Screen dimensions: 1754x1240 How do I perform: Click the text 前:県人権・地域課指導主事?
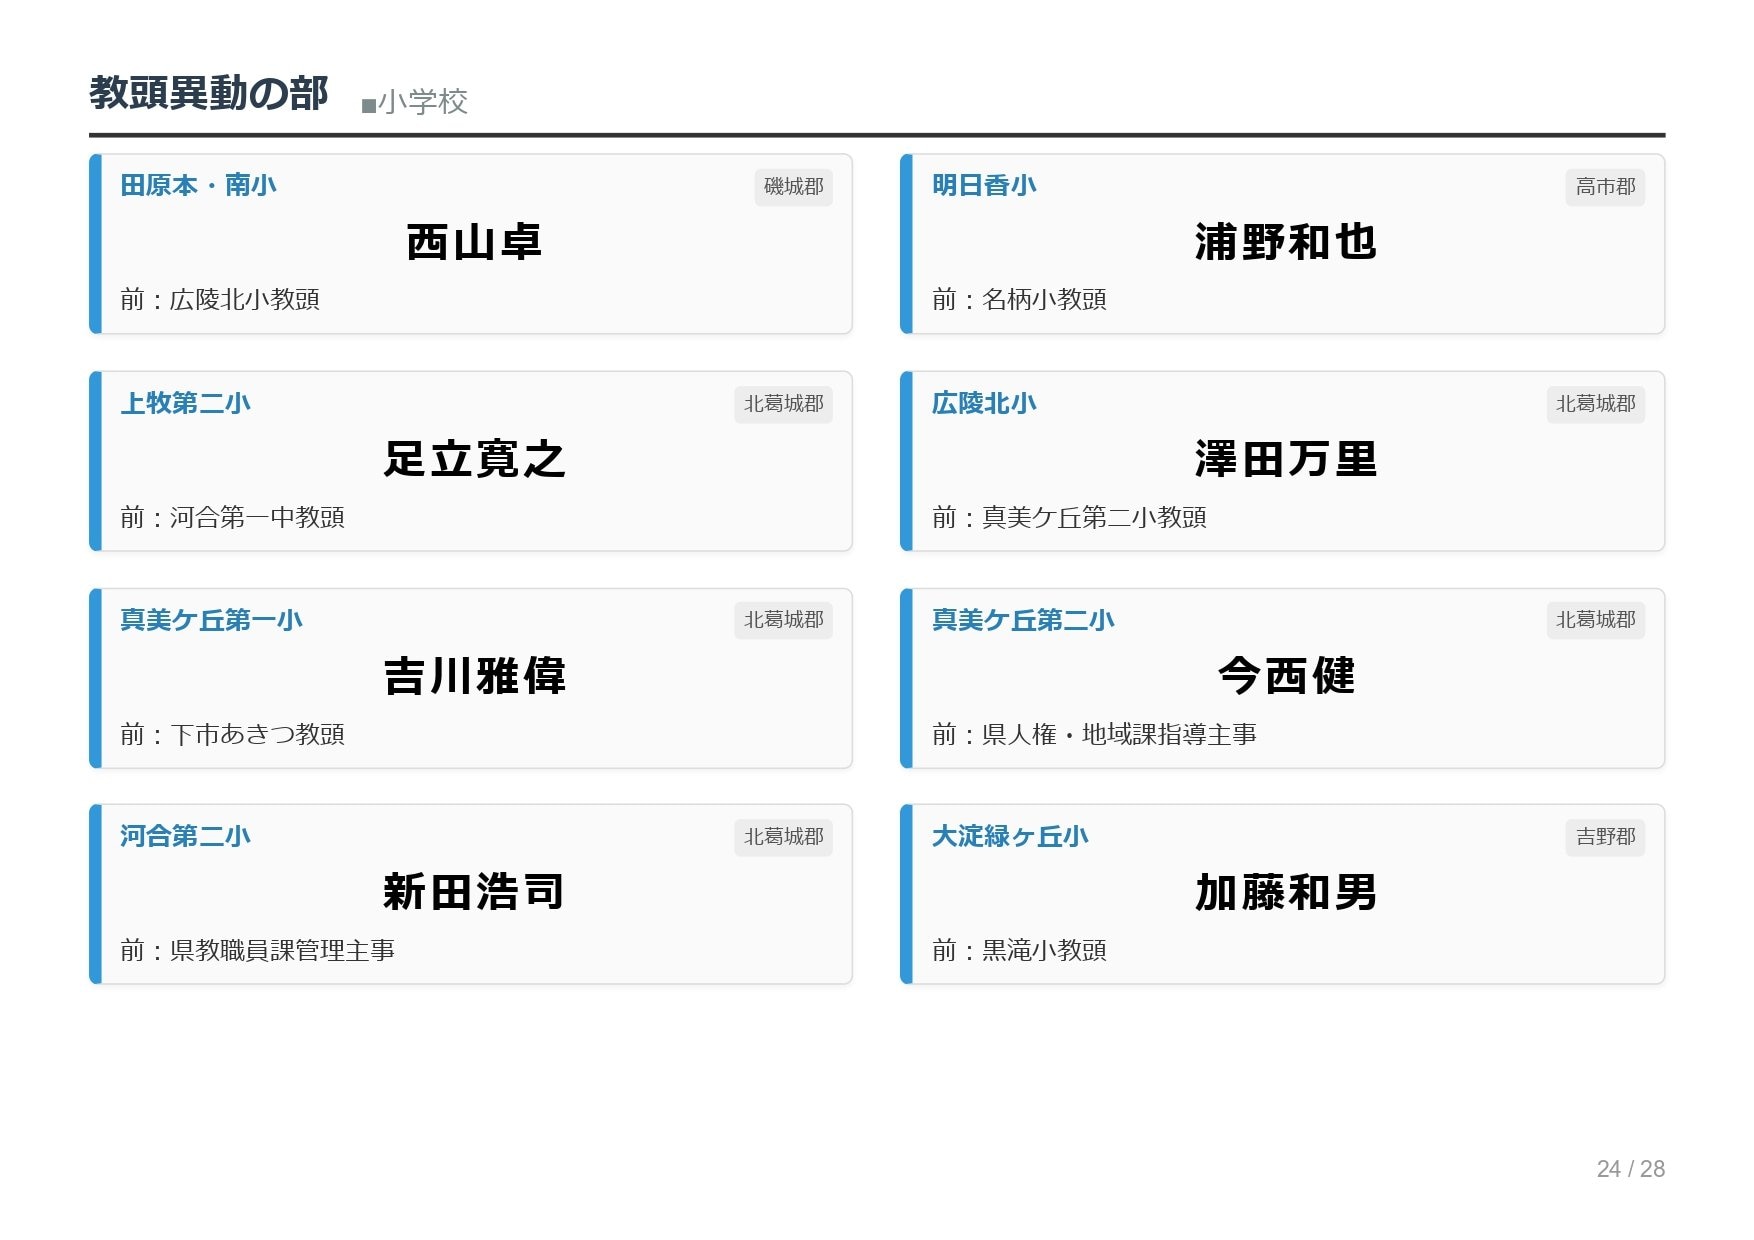(1094, 735)
